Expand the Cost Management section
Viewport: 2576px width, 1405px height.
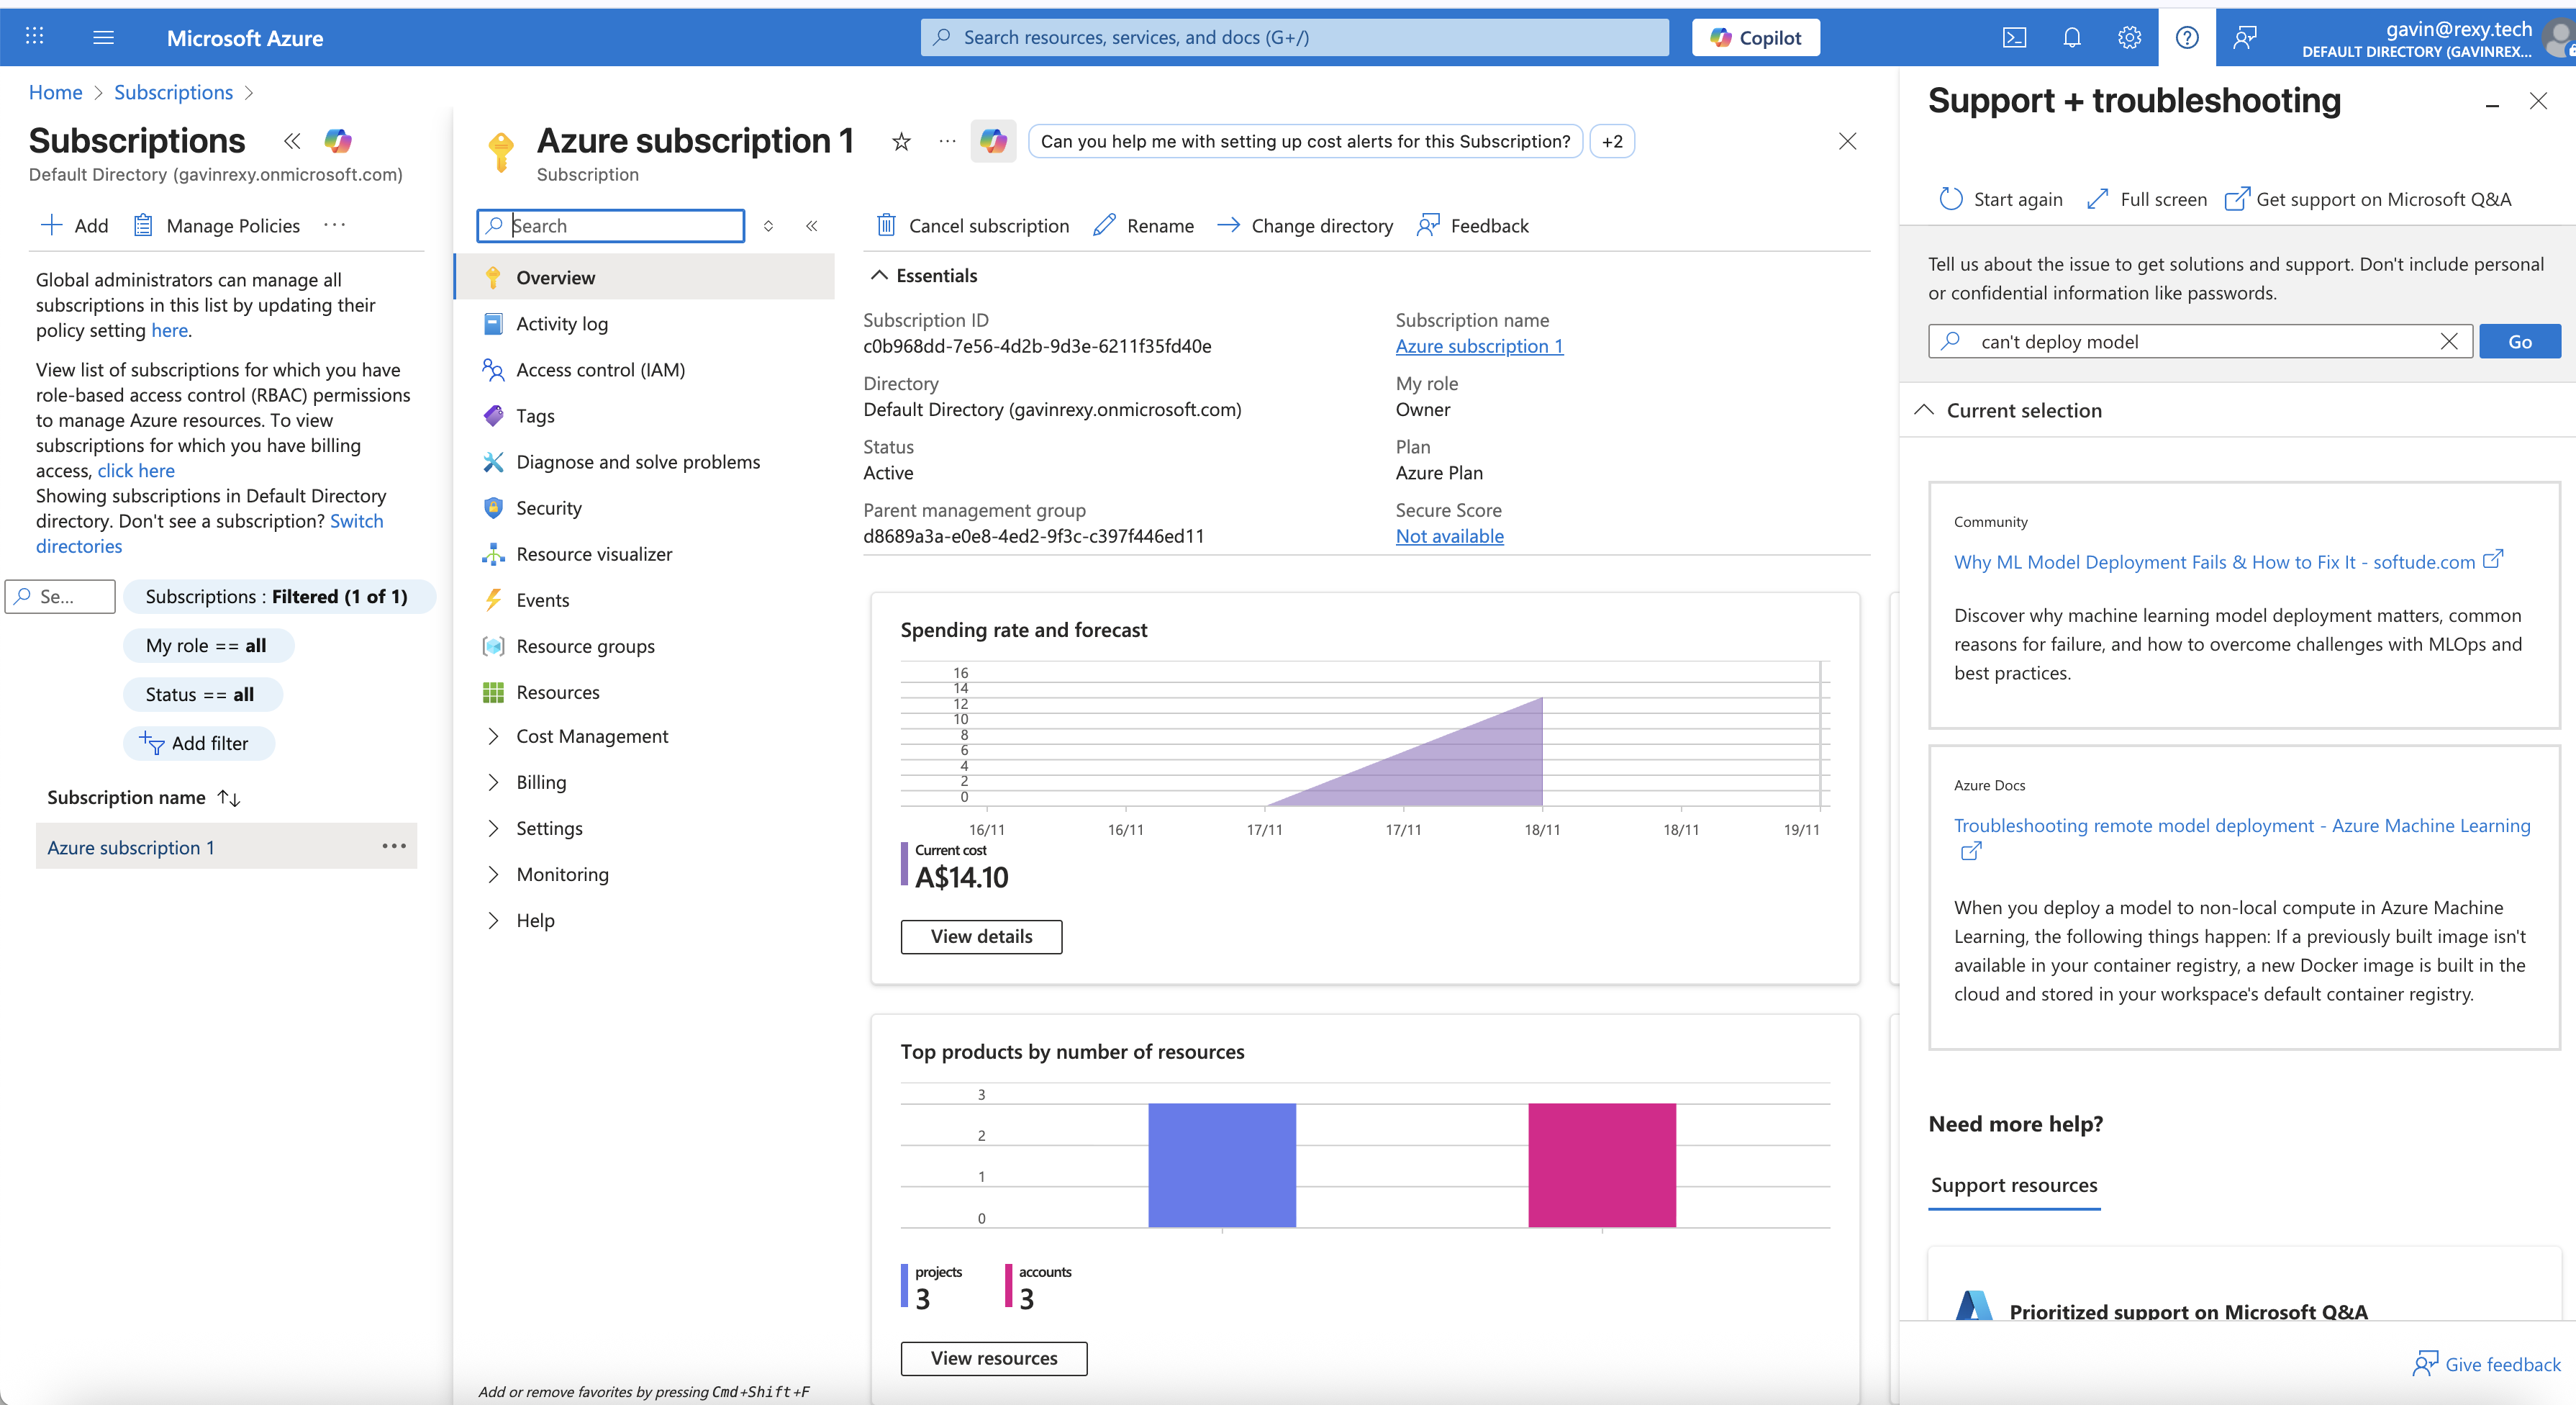point(591,736)
